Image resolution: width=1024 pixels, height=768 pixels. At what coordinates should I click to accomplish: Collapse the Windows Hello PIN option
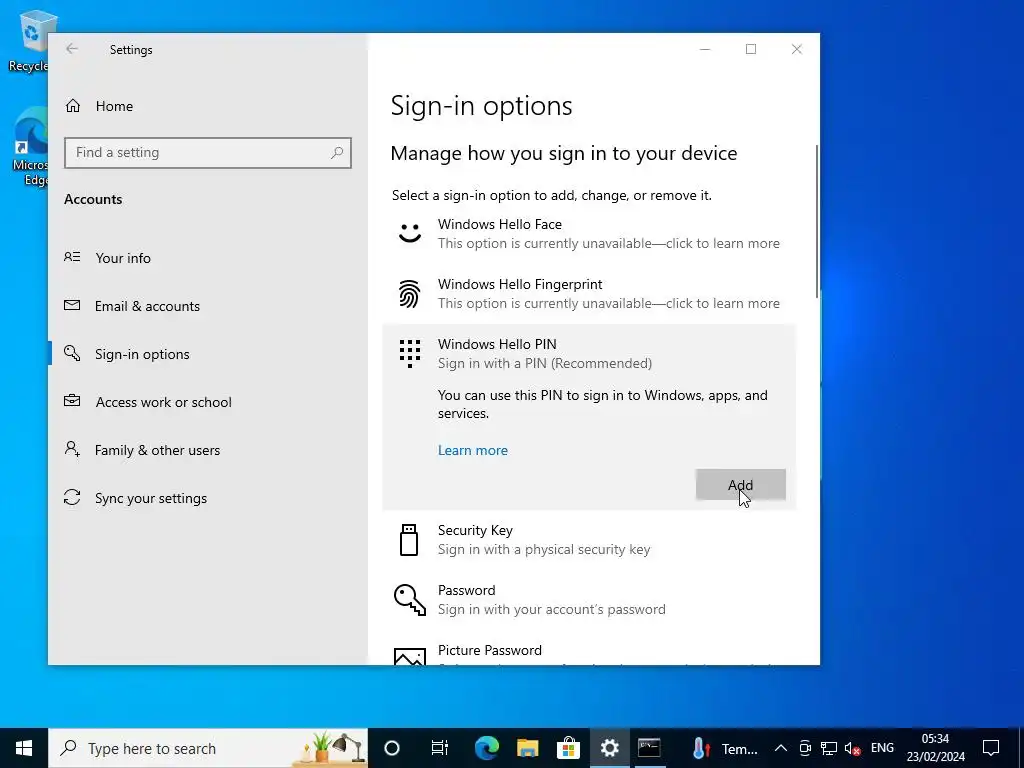(589, 353)
